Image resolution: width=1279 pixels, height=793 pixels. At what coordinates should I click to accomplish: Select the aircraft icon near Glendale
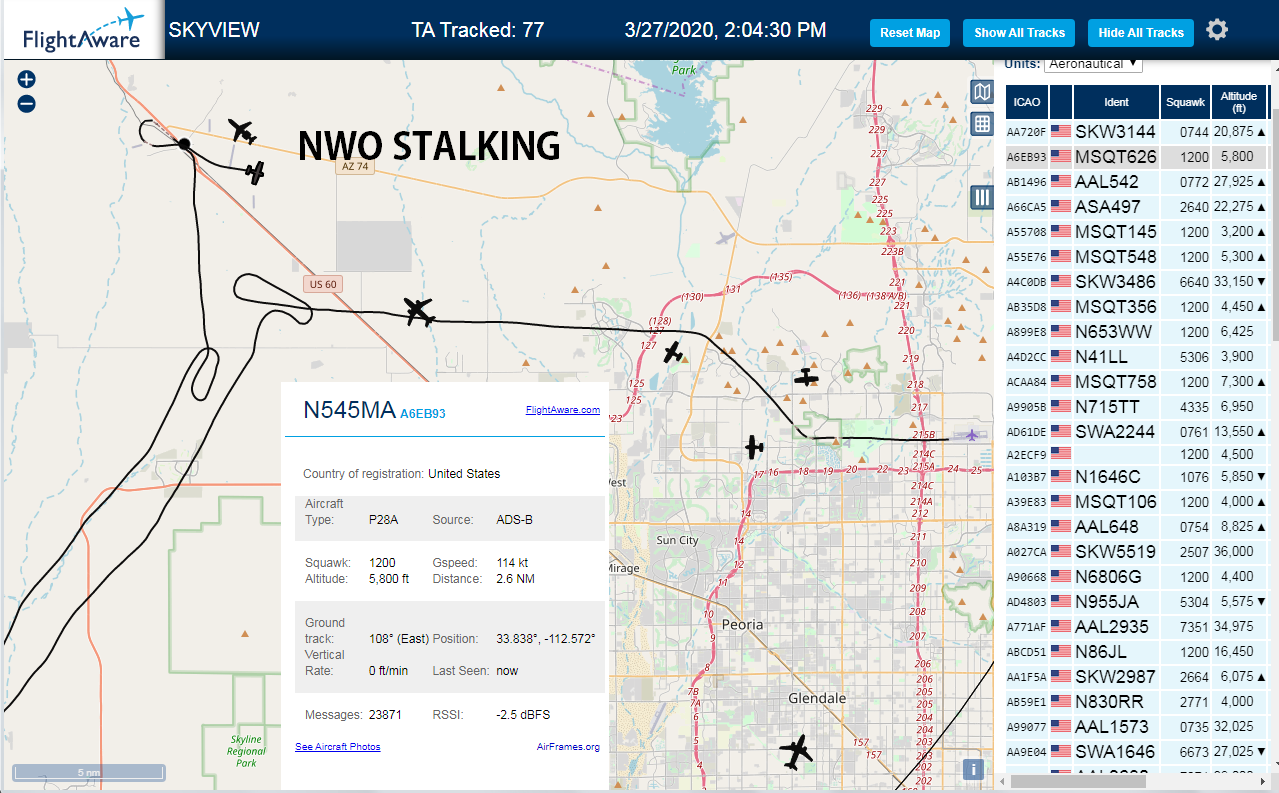(x=797, y=750)
